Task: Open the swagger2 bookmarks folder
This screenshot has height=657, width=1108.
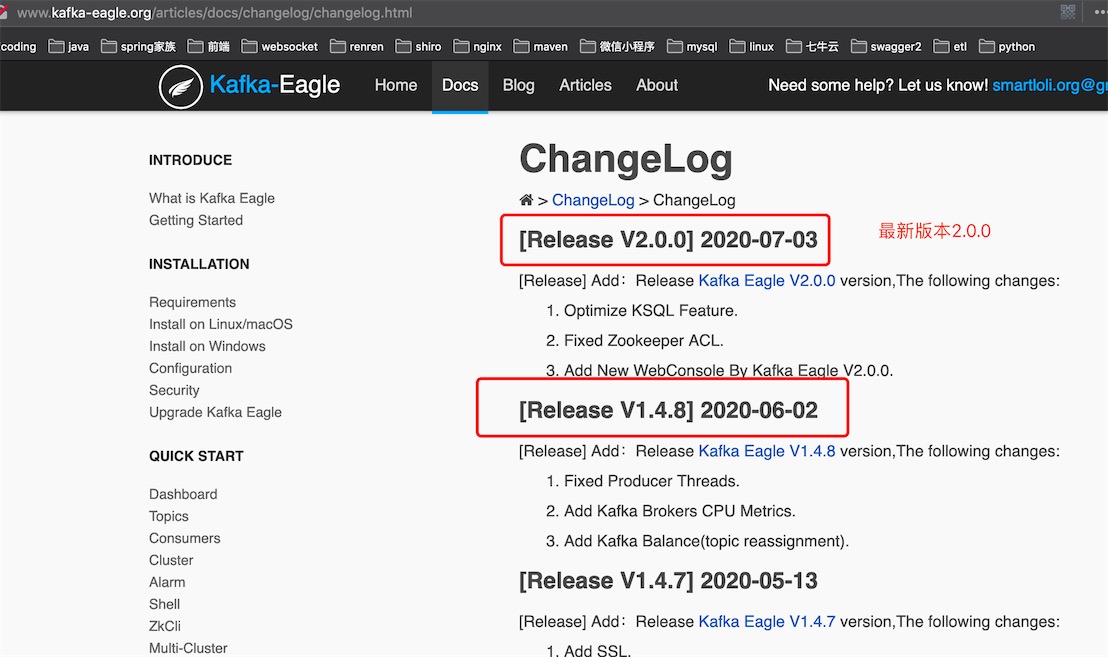Action: pyautogui.click(x=886, y=47)
